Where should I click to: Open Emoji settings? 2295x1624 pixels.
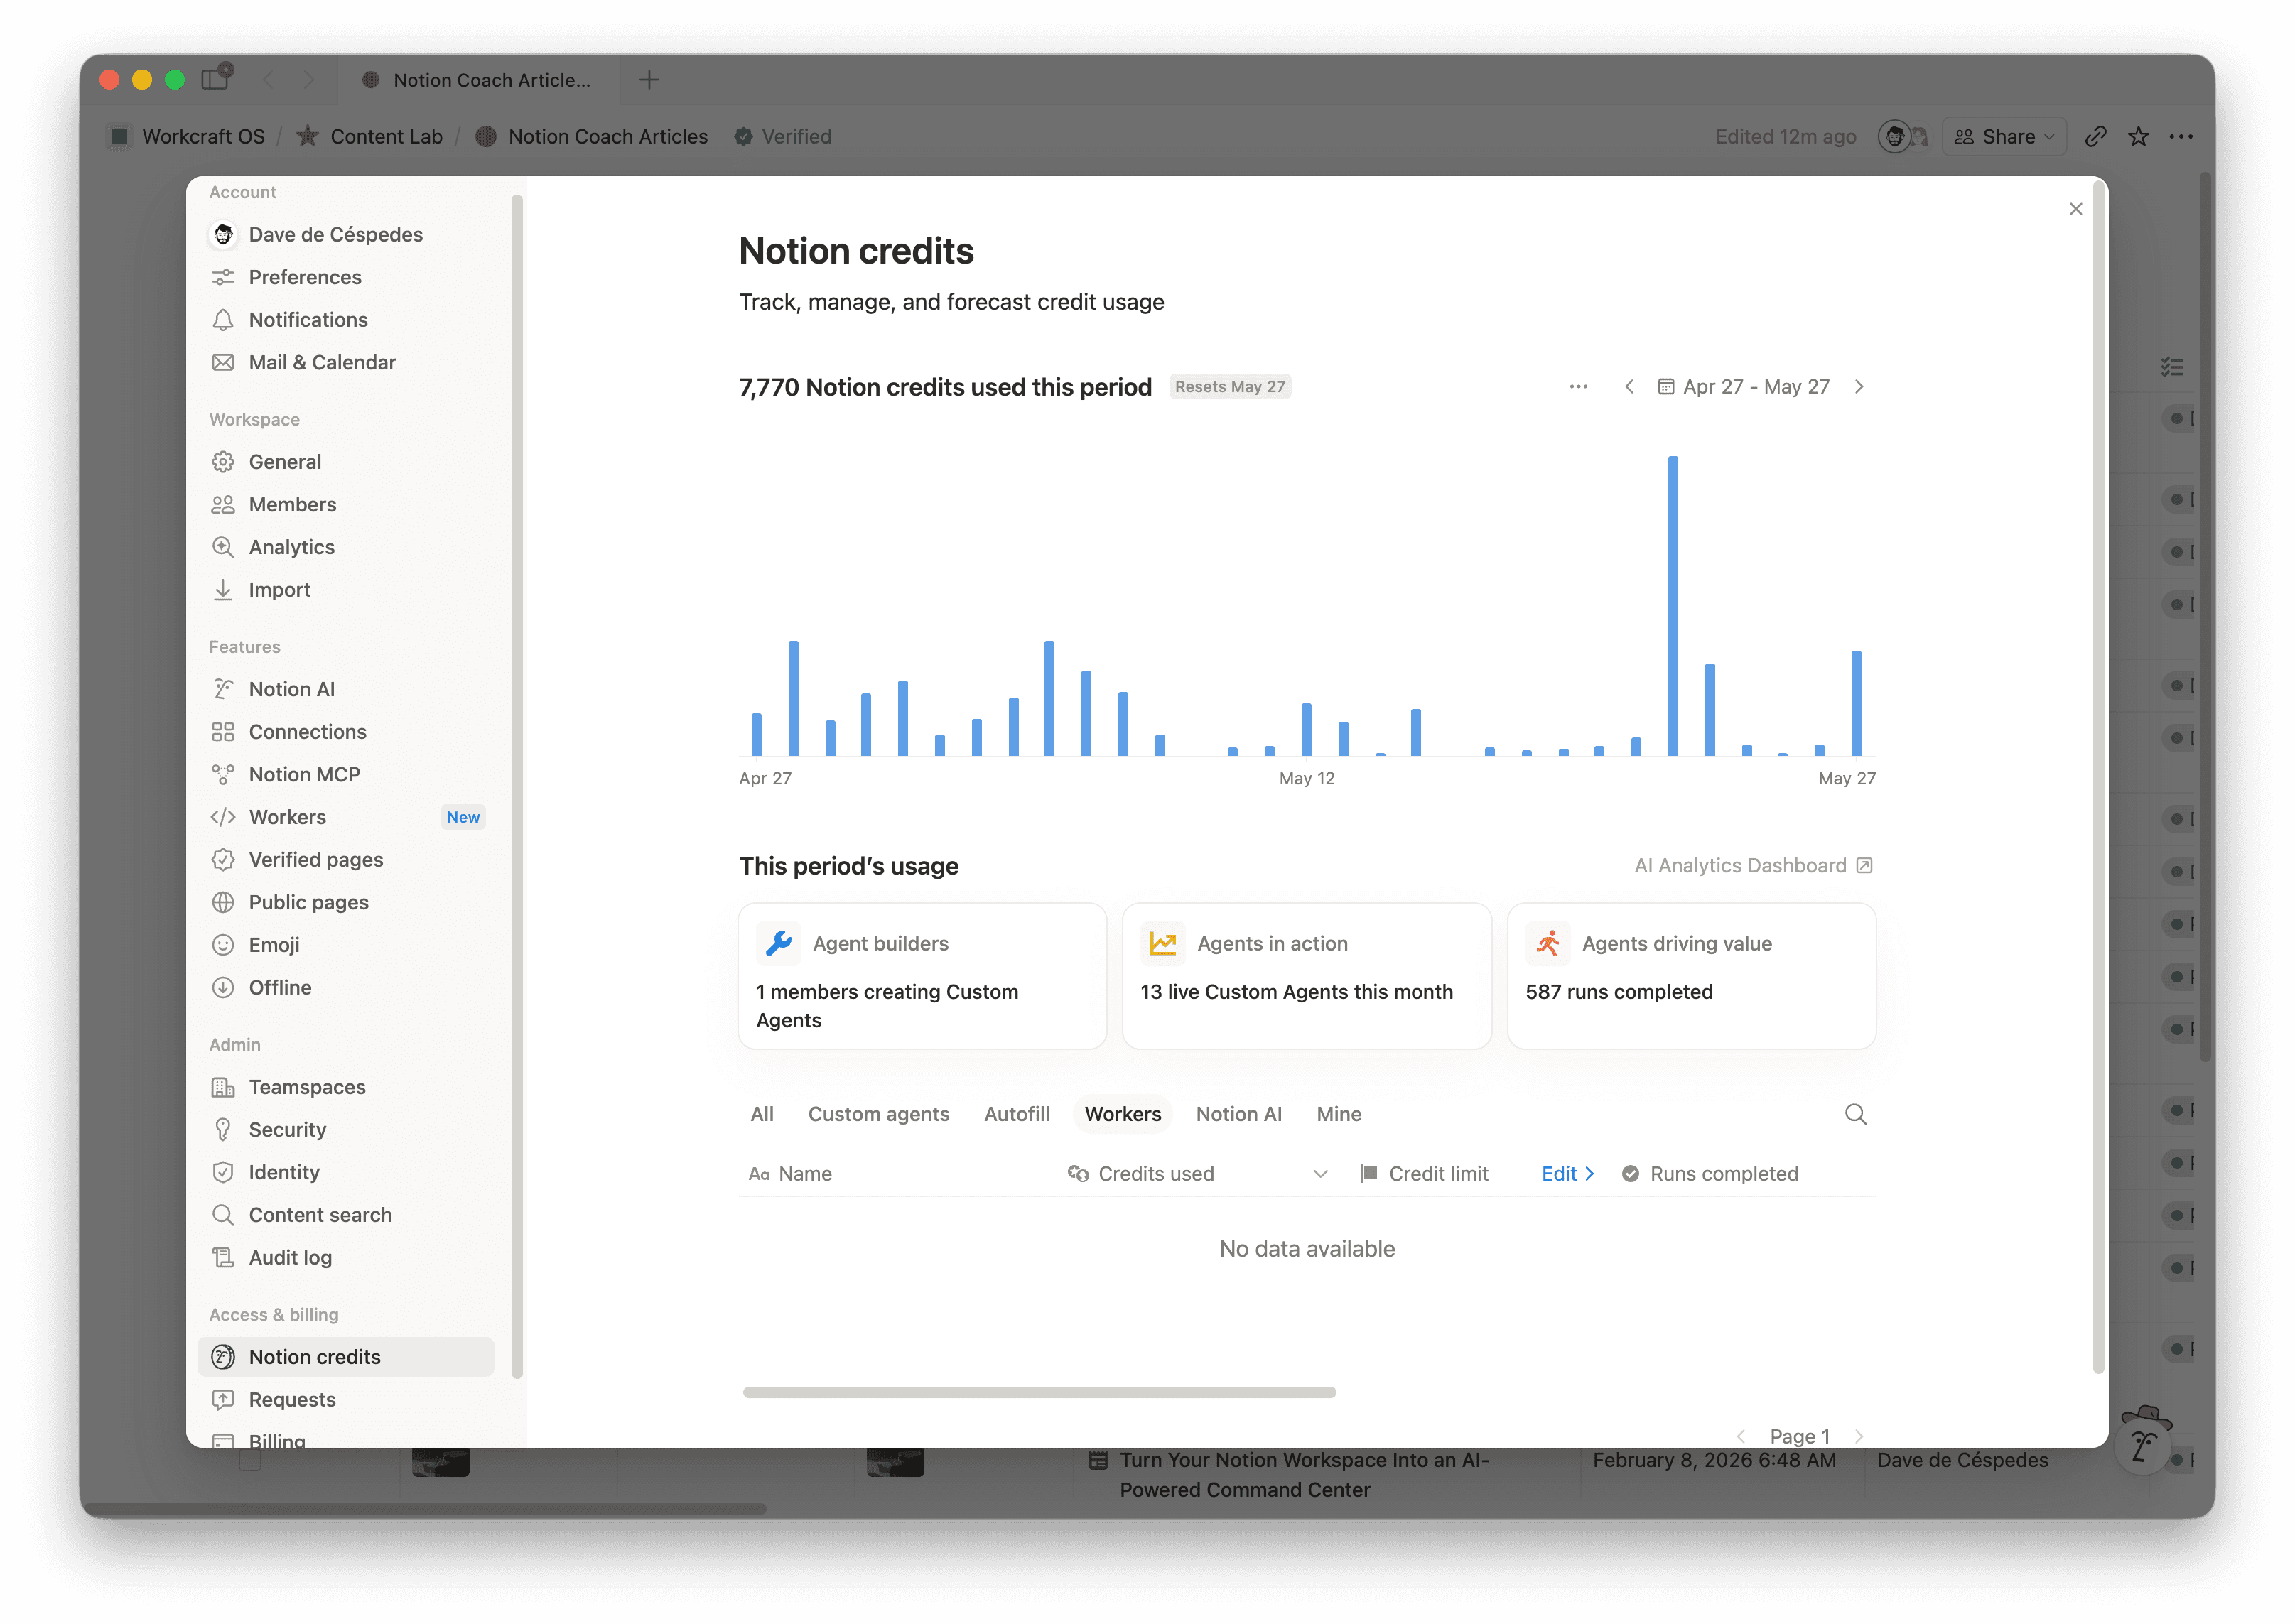coord(345,945)
